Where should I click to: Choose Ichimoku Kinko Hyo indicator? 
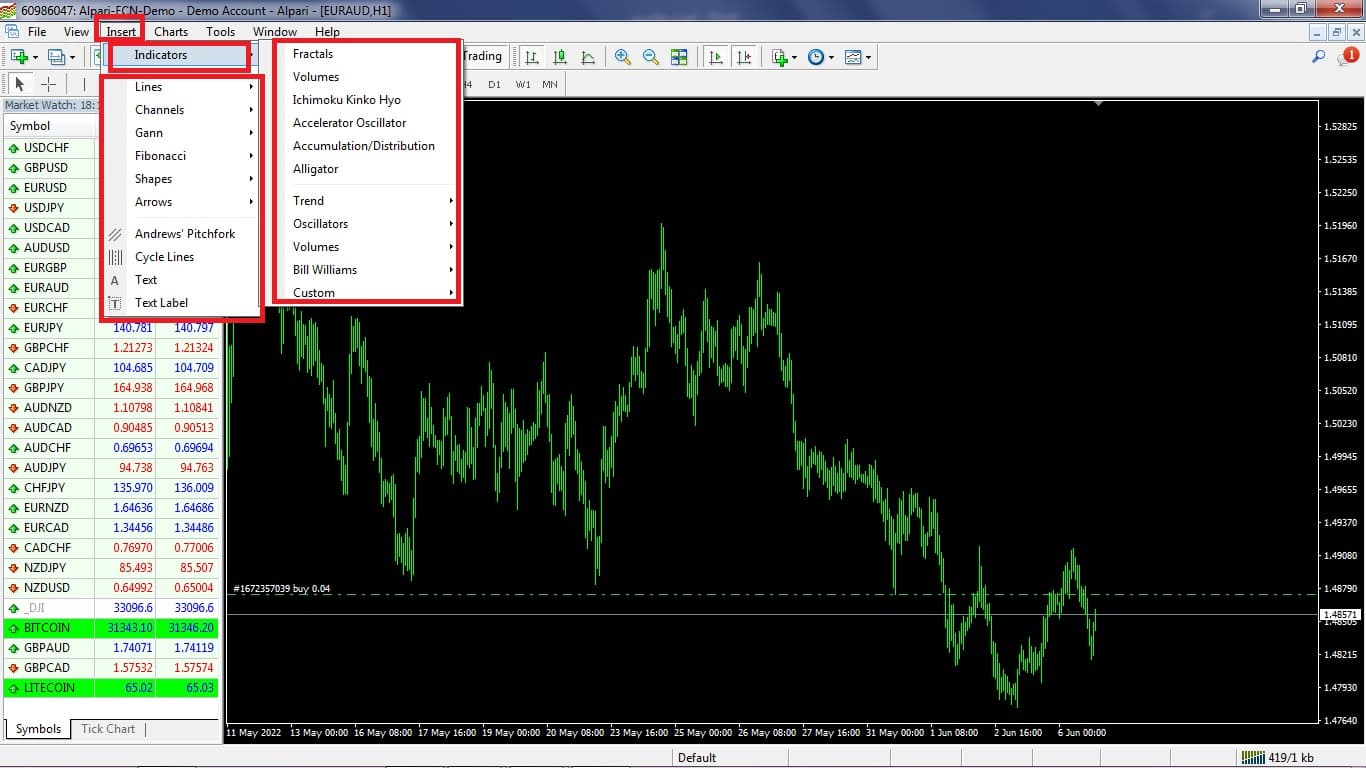(347, 100)
